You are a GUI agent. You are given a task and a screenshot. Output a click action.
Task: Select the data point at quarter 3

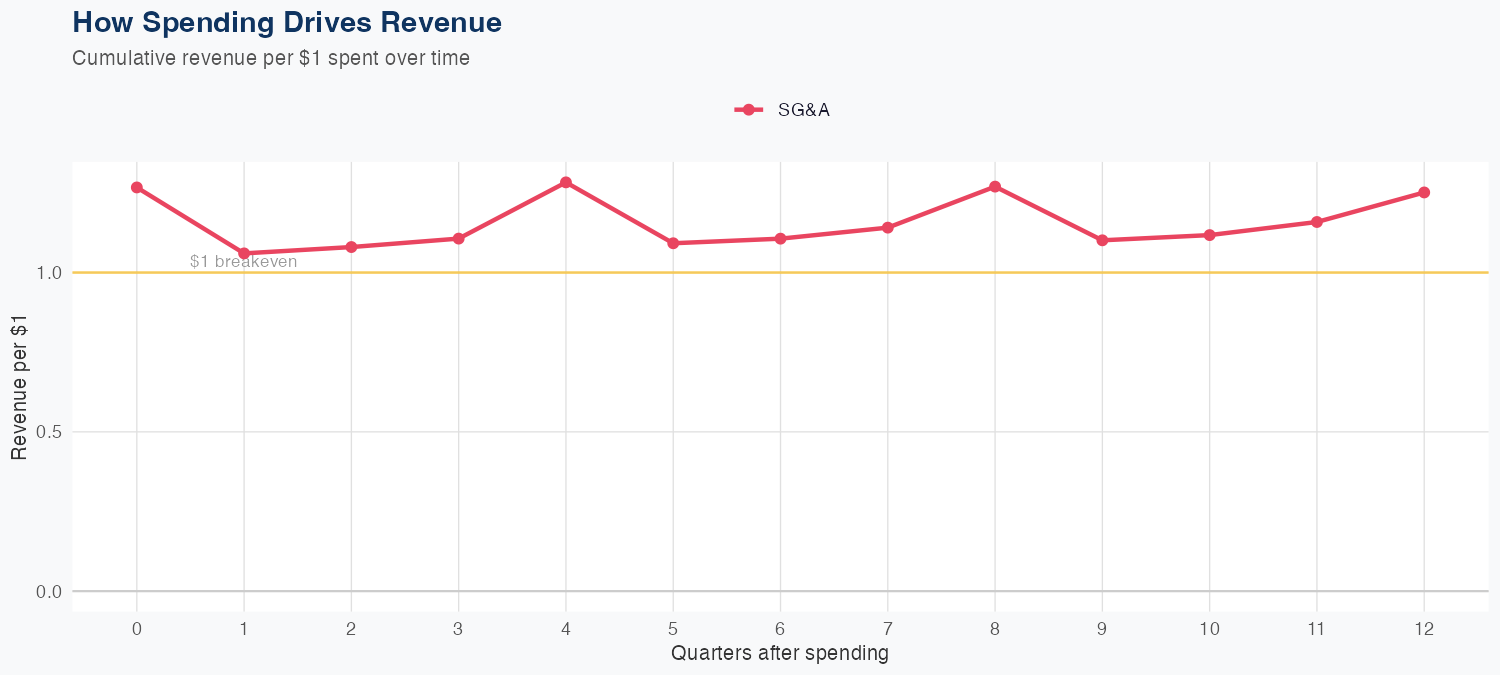click(x=458, y=239)
